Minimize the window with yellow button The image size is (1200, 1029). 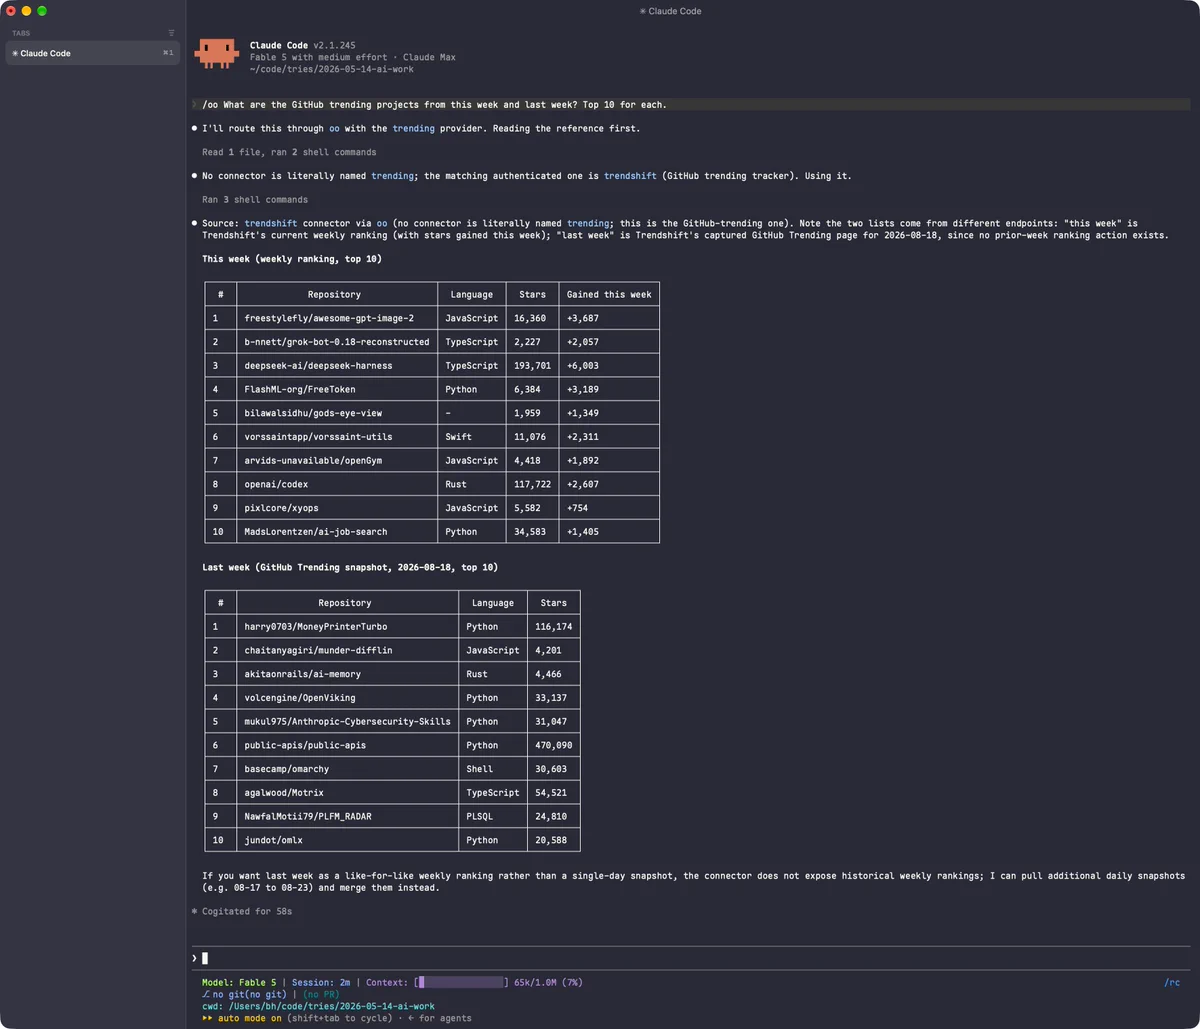(27, 11)
